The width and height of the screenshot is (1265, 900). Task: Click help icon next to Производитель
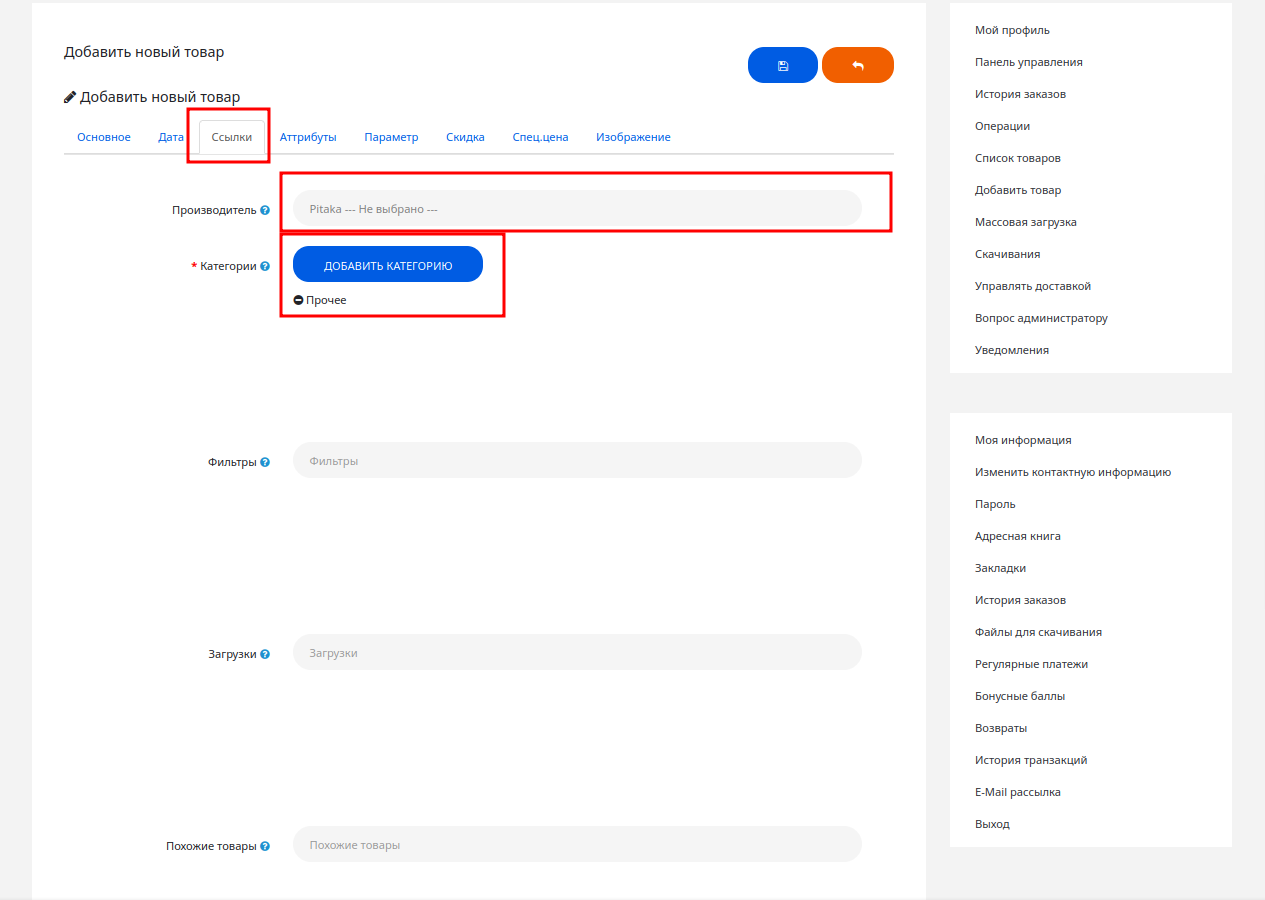tap(265, 211)
